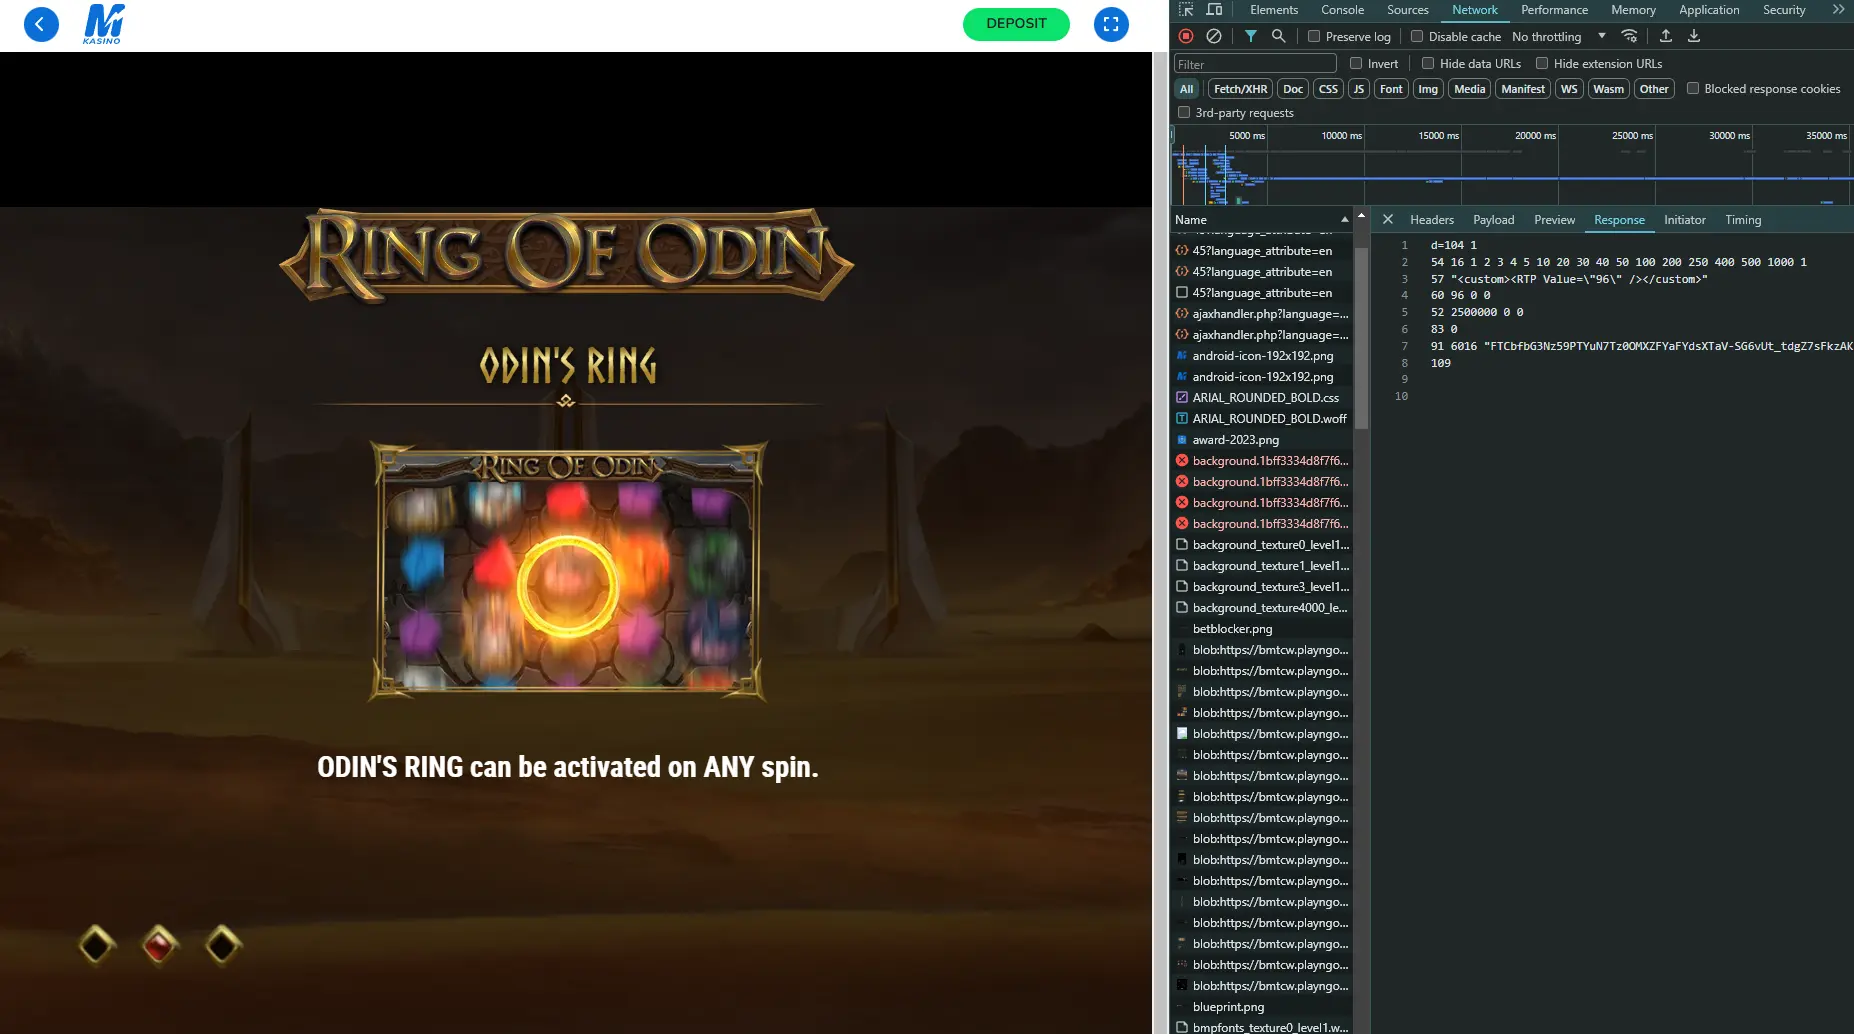Select the inspect element picker icon
Viewport: 1854px width, 1034px height.
1186,10
